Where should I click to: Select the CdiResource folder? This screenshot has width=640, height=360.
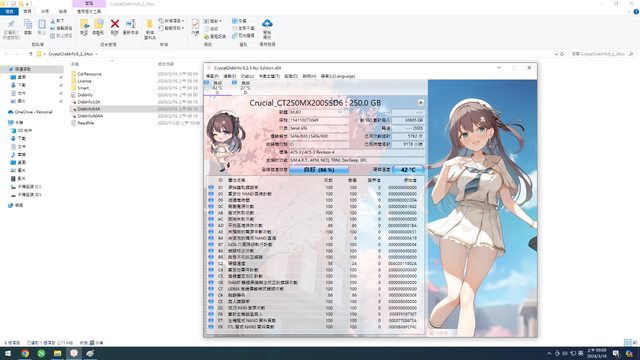pos(89,74)
